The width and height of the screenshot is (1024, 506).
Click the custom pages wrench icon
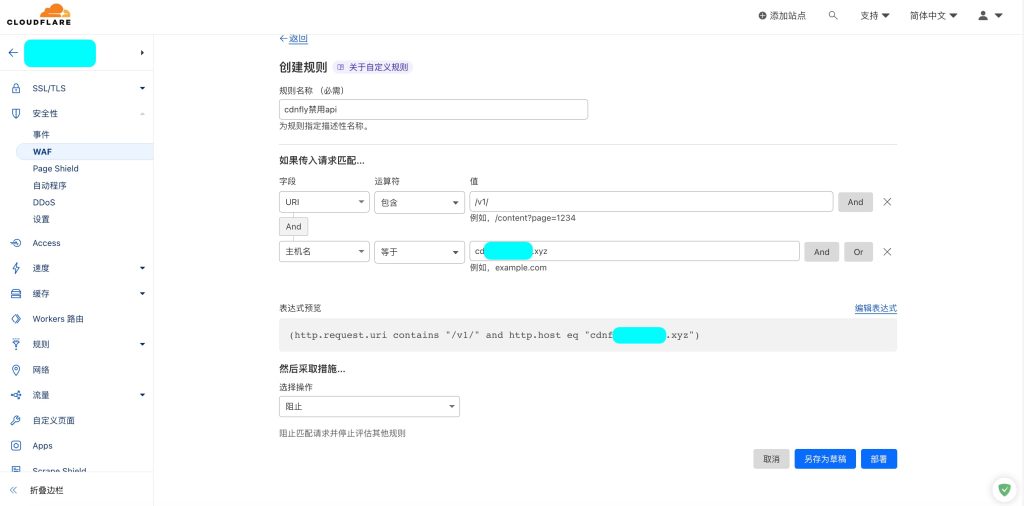pos(16,420)
